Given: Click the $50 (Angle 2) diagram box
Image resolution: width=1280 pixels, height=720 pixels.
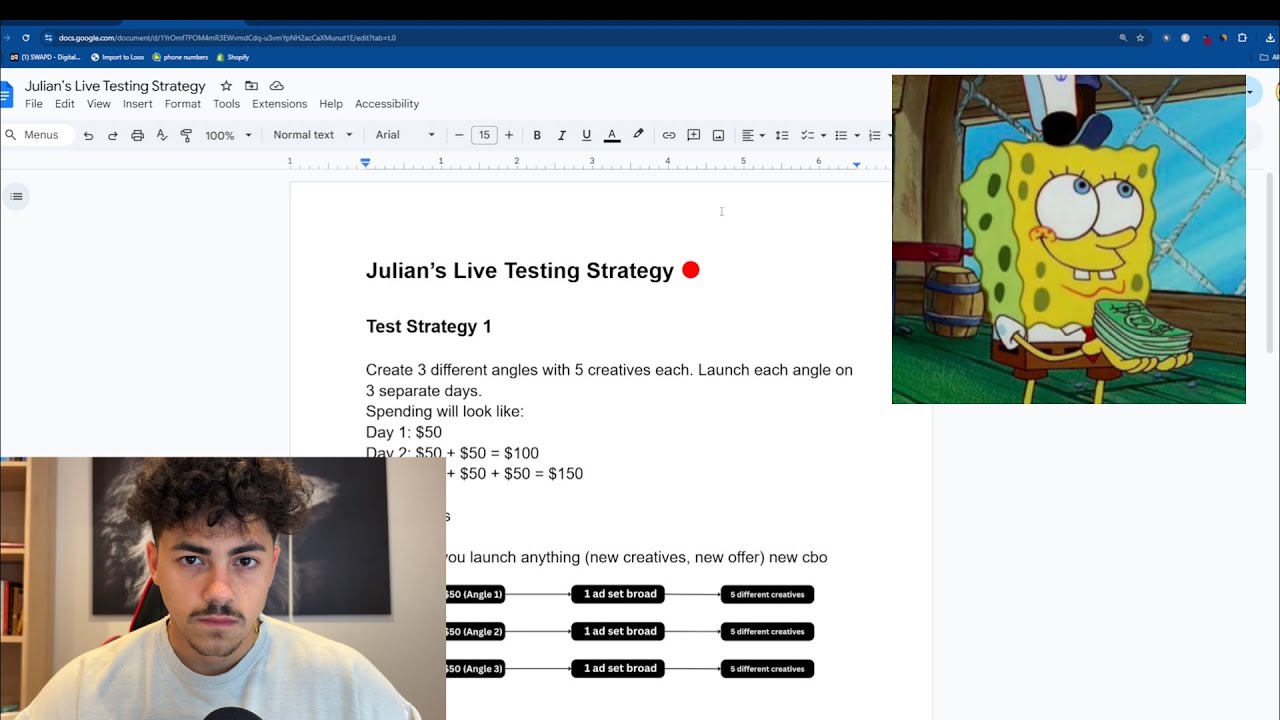Looking at the screenshot, I should pos(475,631).
